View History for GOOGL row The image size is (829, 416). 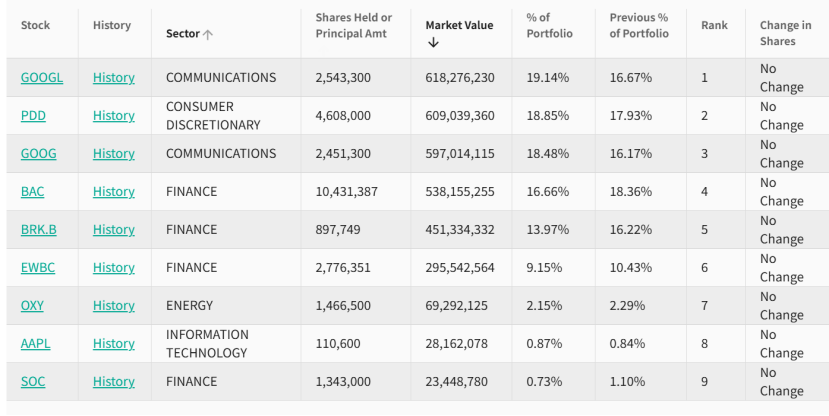click(x=113, y=77)
